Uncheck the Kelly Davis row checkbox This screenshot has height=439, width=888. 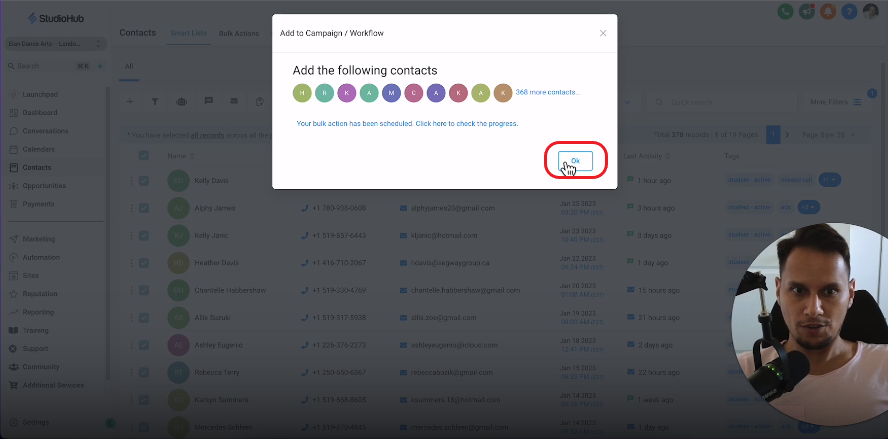[x=144, y=181]
